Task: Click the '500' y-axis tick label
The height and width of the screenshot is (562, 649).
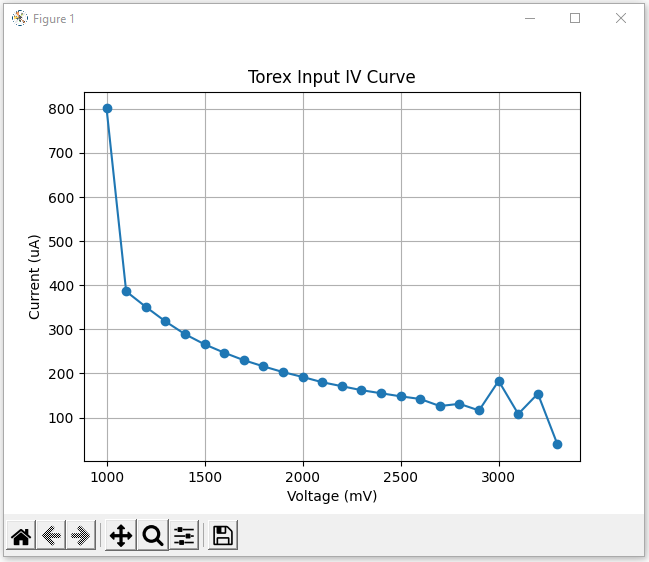Action: point(61,242)
